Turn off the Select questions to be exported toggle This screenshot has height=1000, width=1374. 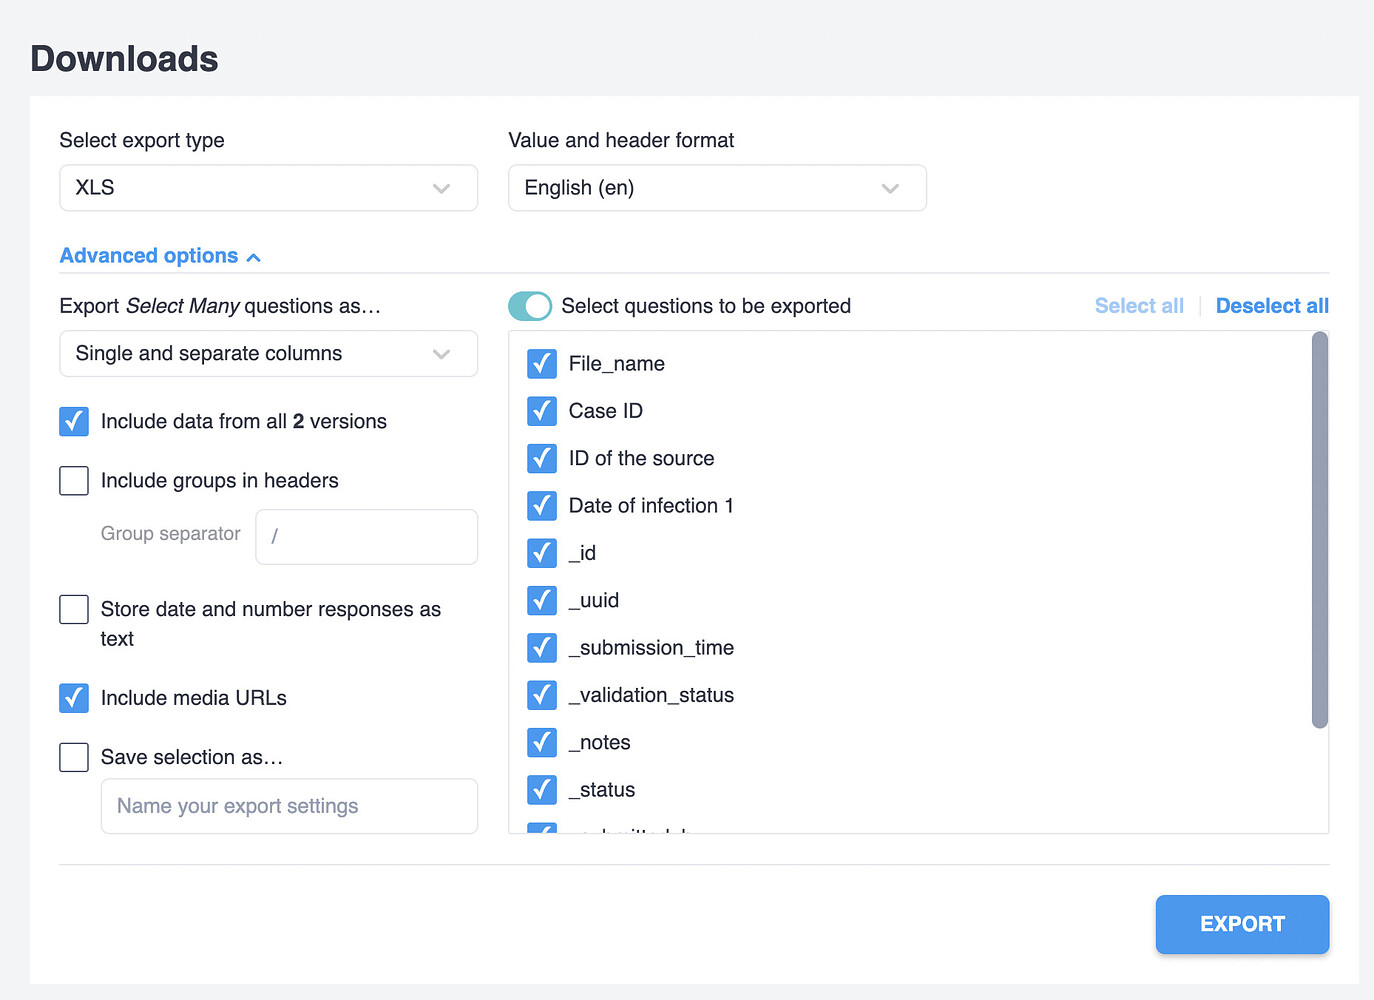pos(530,306)
